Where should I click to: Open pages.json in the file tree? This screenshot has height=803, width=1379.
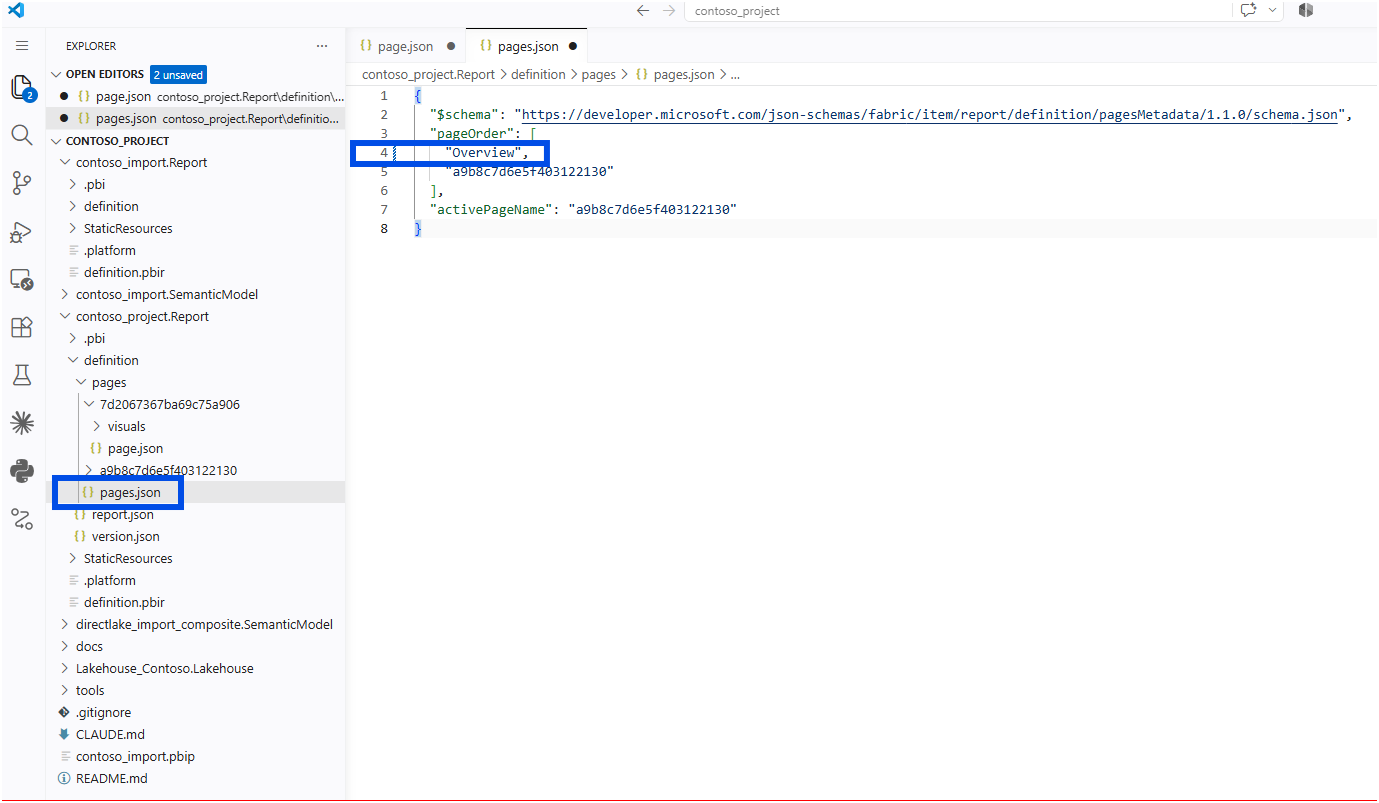130,492
